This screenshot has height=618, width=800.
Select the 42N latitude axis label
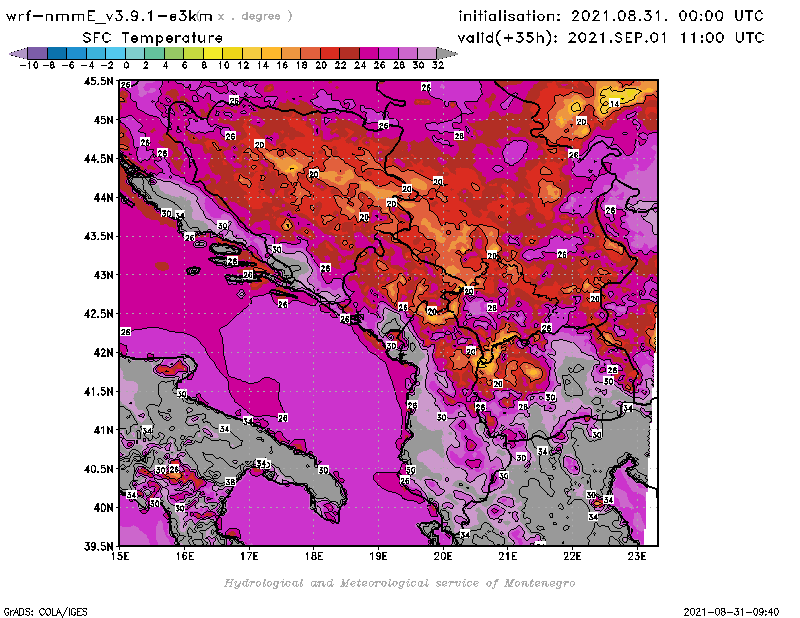click(x=103, y=352)
